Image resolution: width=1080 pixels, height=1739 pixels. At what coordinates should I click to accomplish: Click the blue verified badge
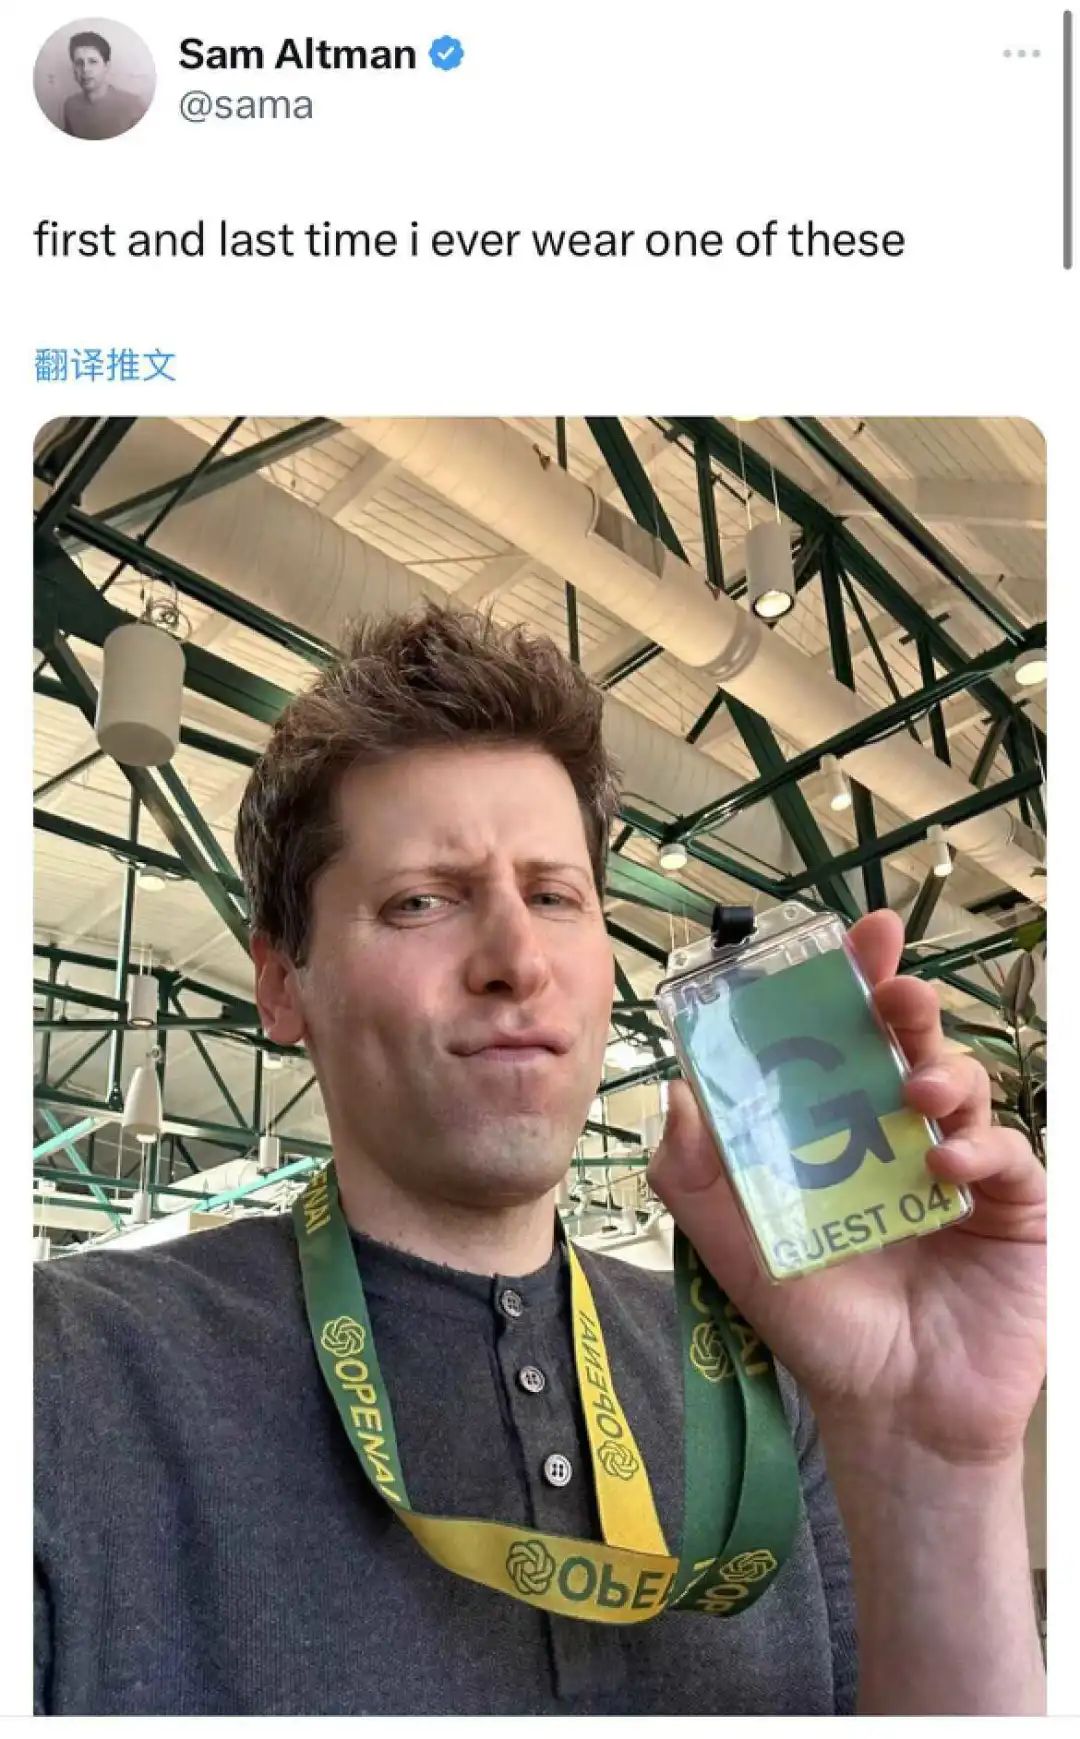tap(446, 54)
